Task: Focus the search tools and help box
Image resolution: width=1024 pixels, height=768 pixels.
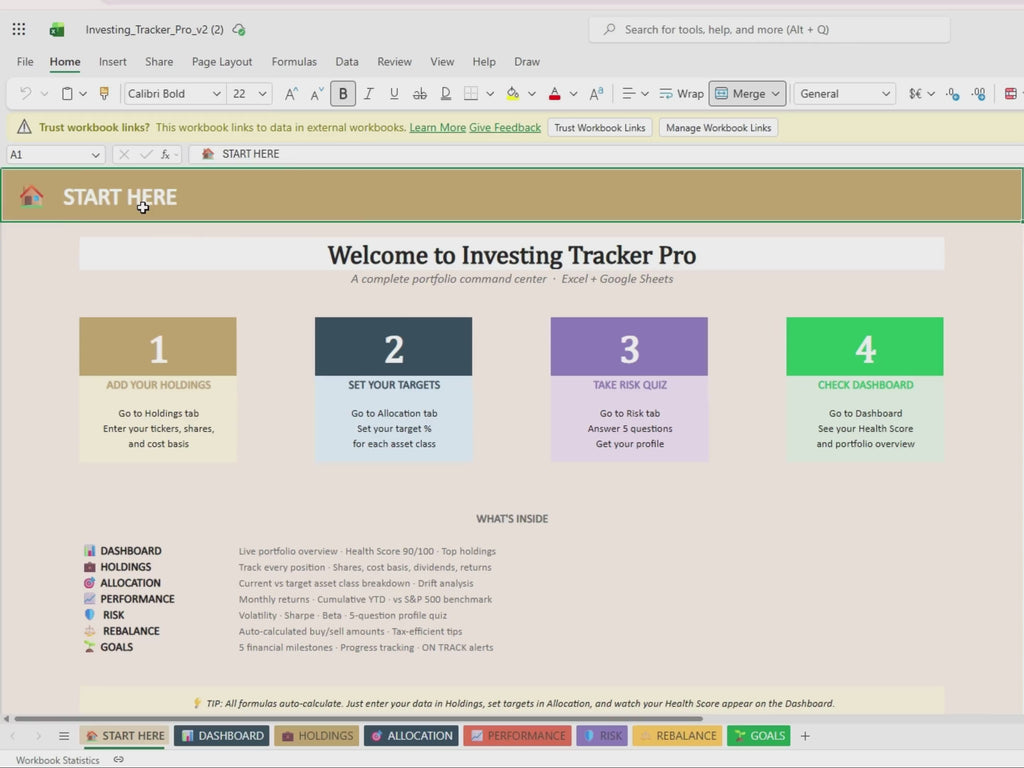Action: pos(769,29)
